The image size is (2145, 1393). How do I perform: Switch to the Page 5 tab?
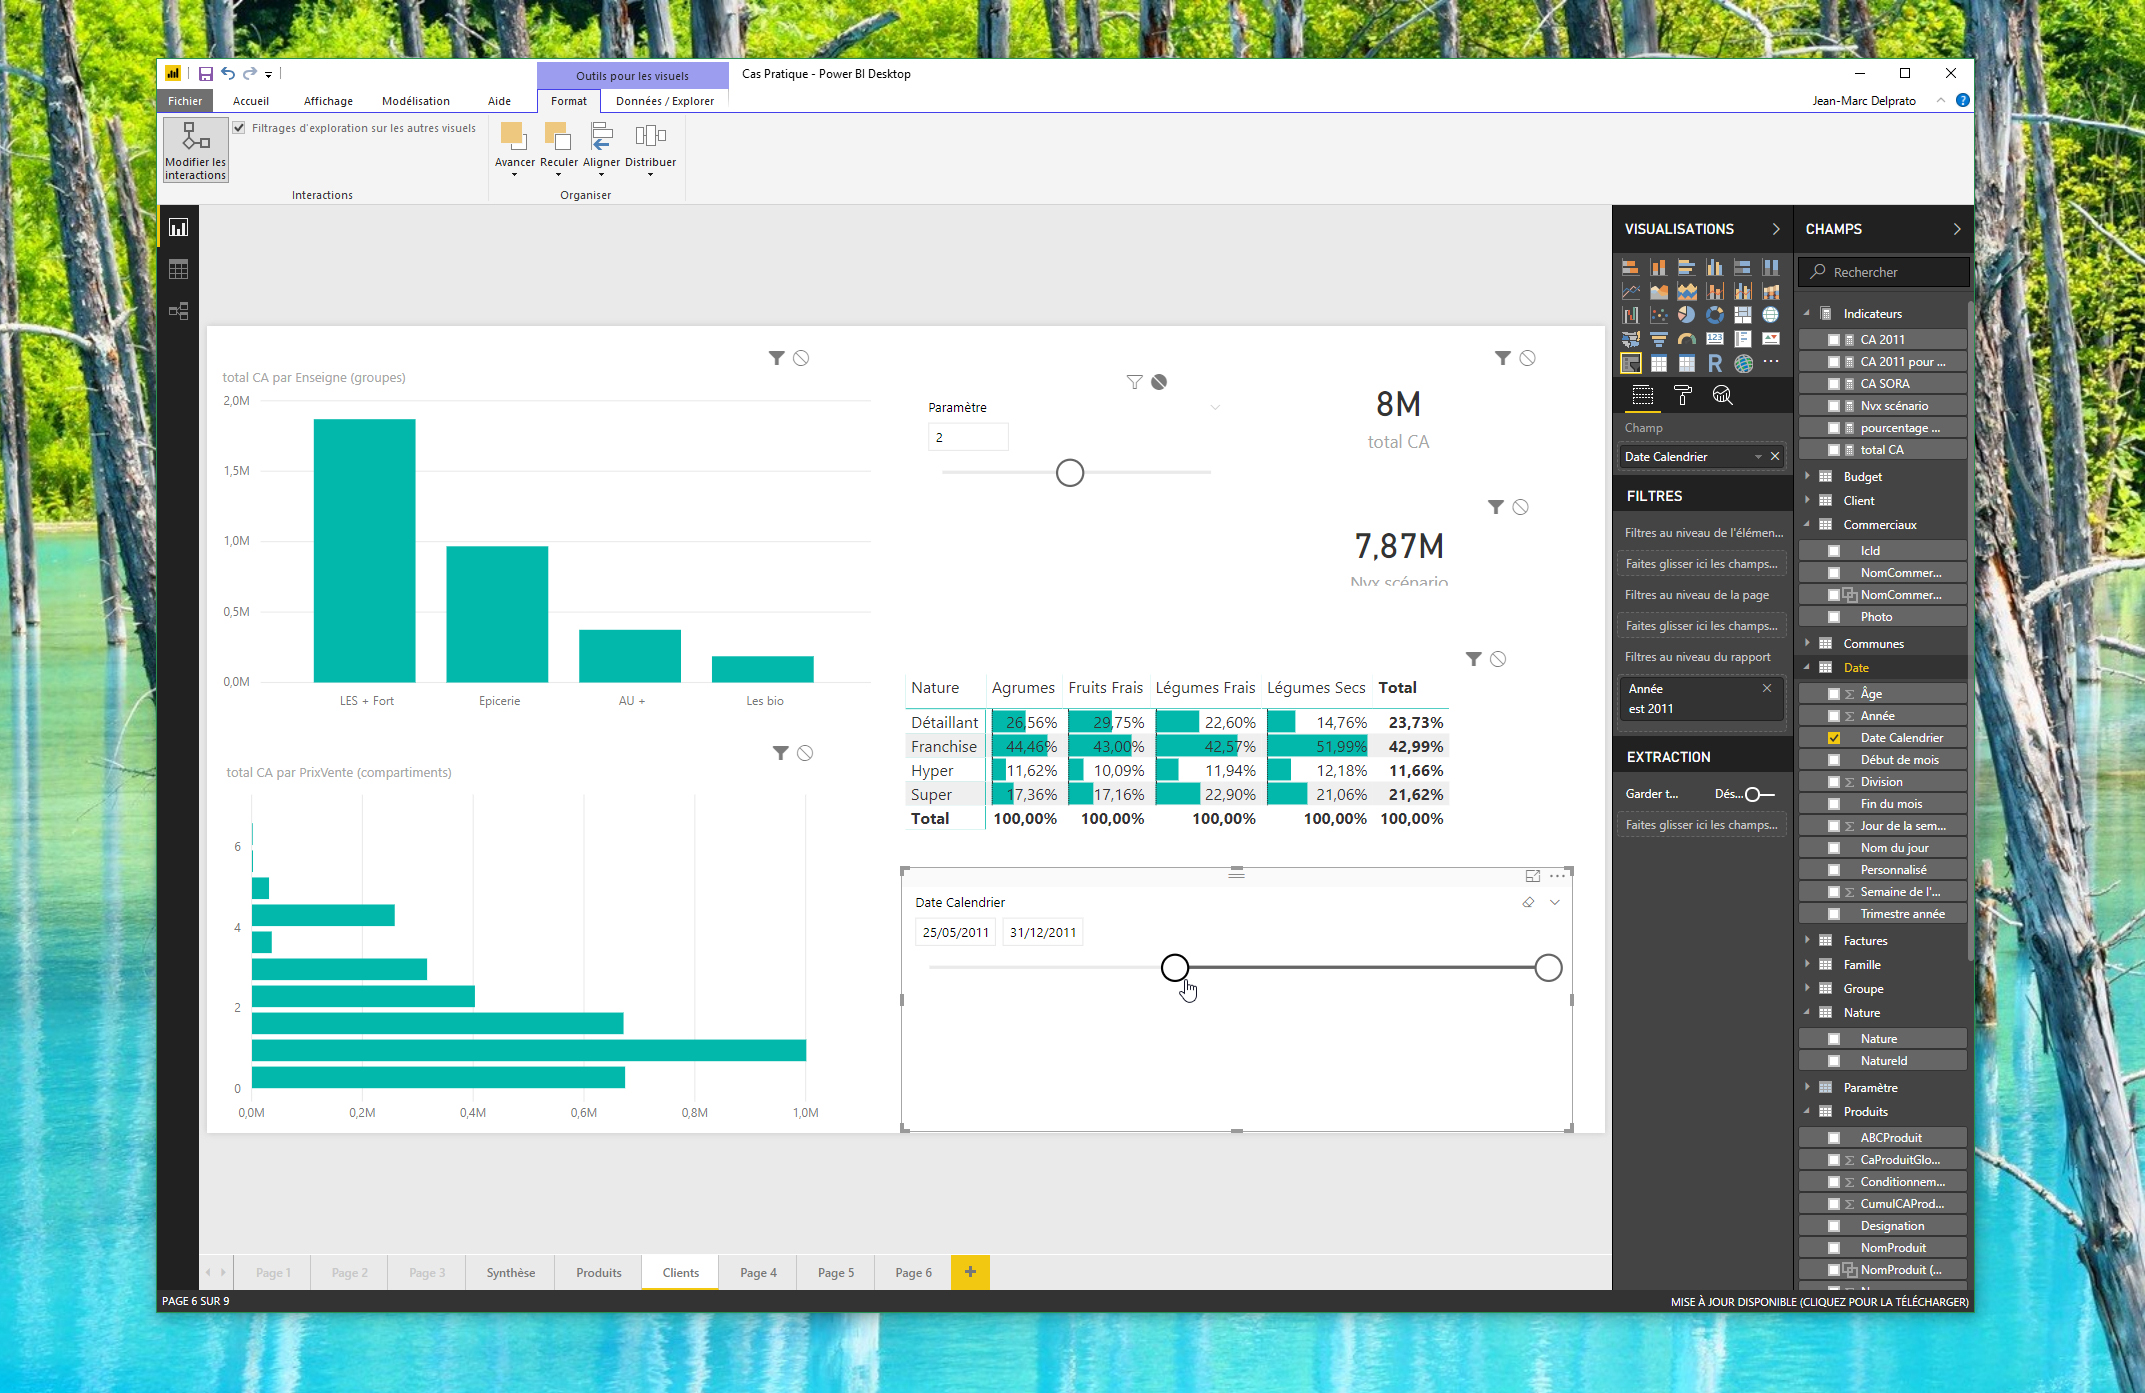click(x=836, y=1272)
